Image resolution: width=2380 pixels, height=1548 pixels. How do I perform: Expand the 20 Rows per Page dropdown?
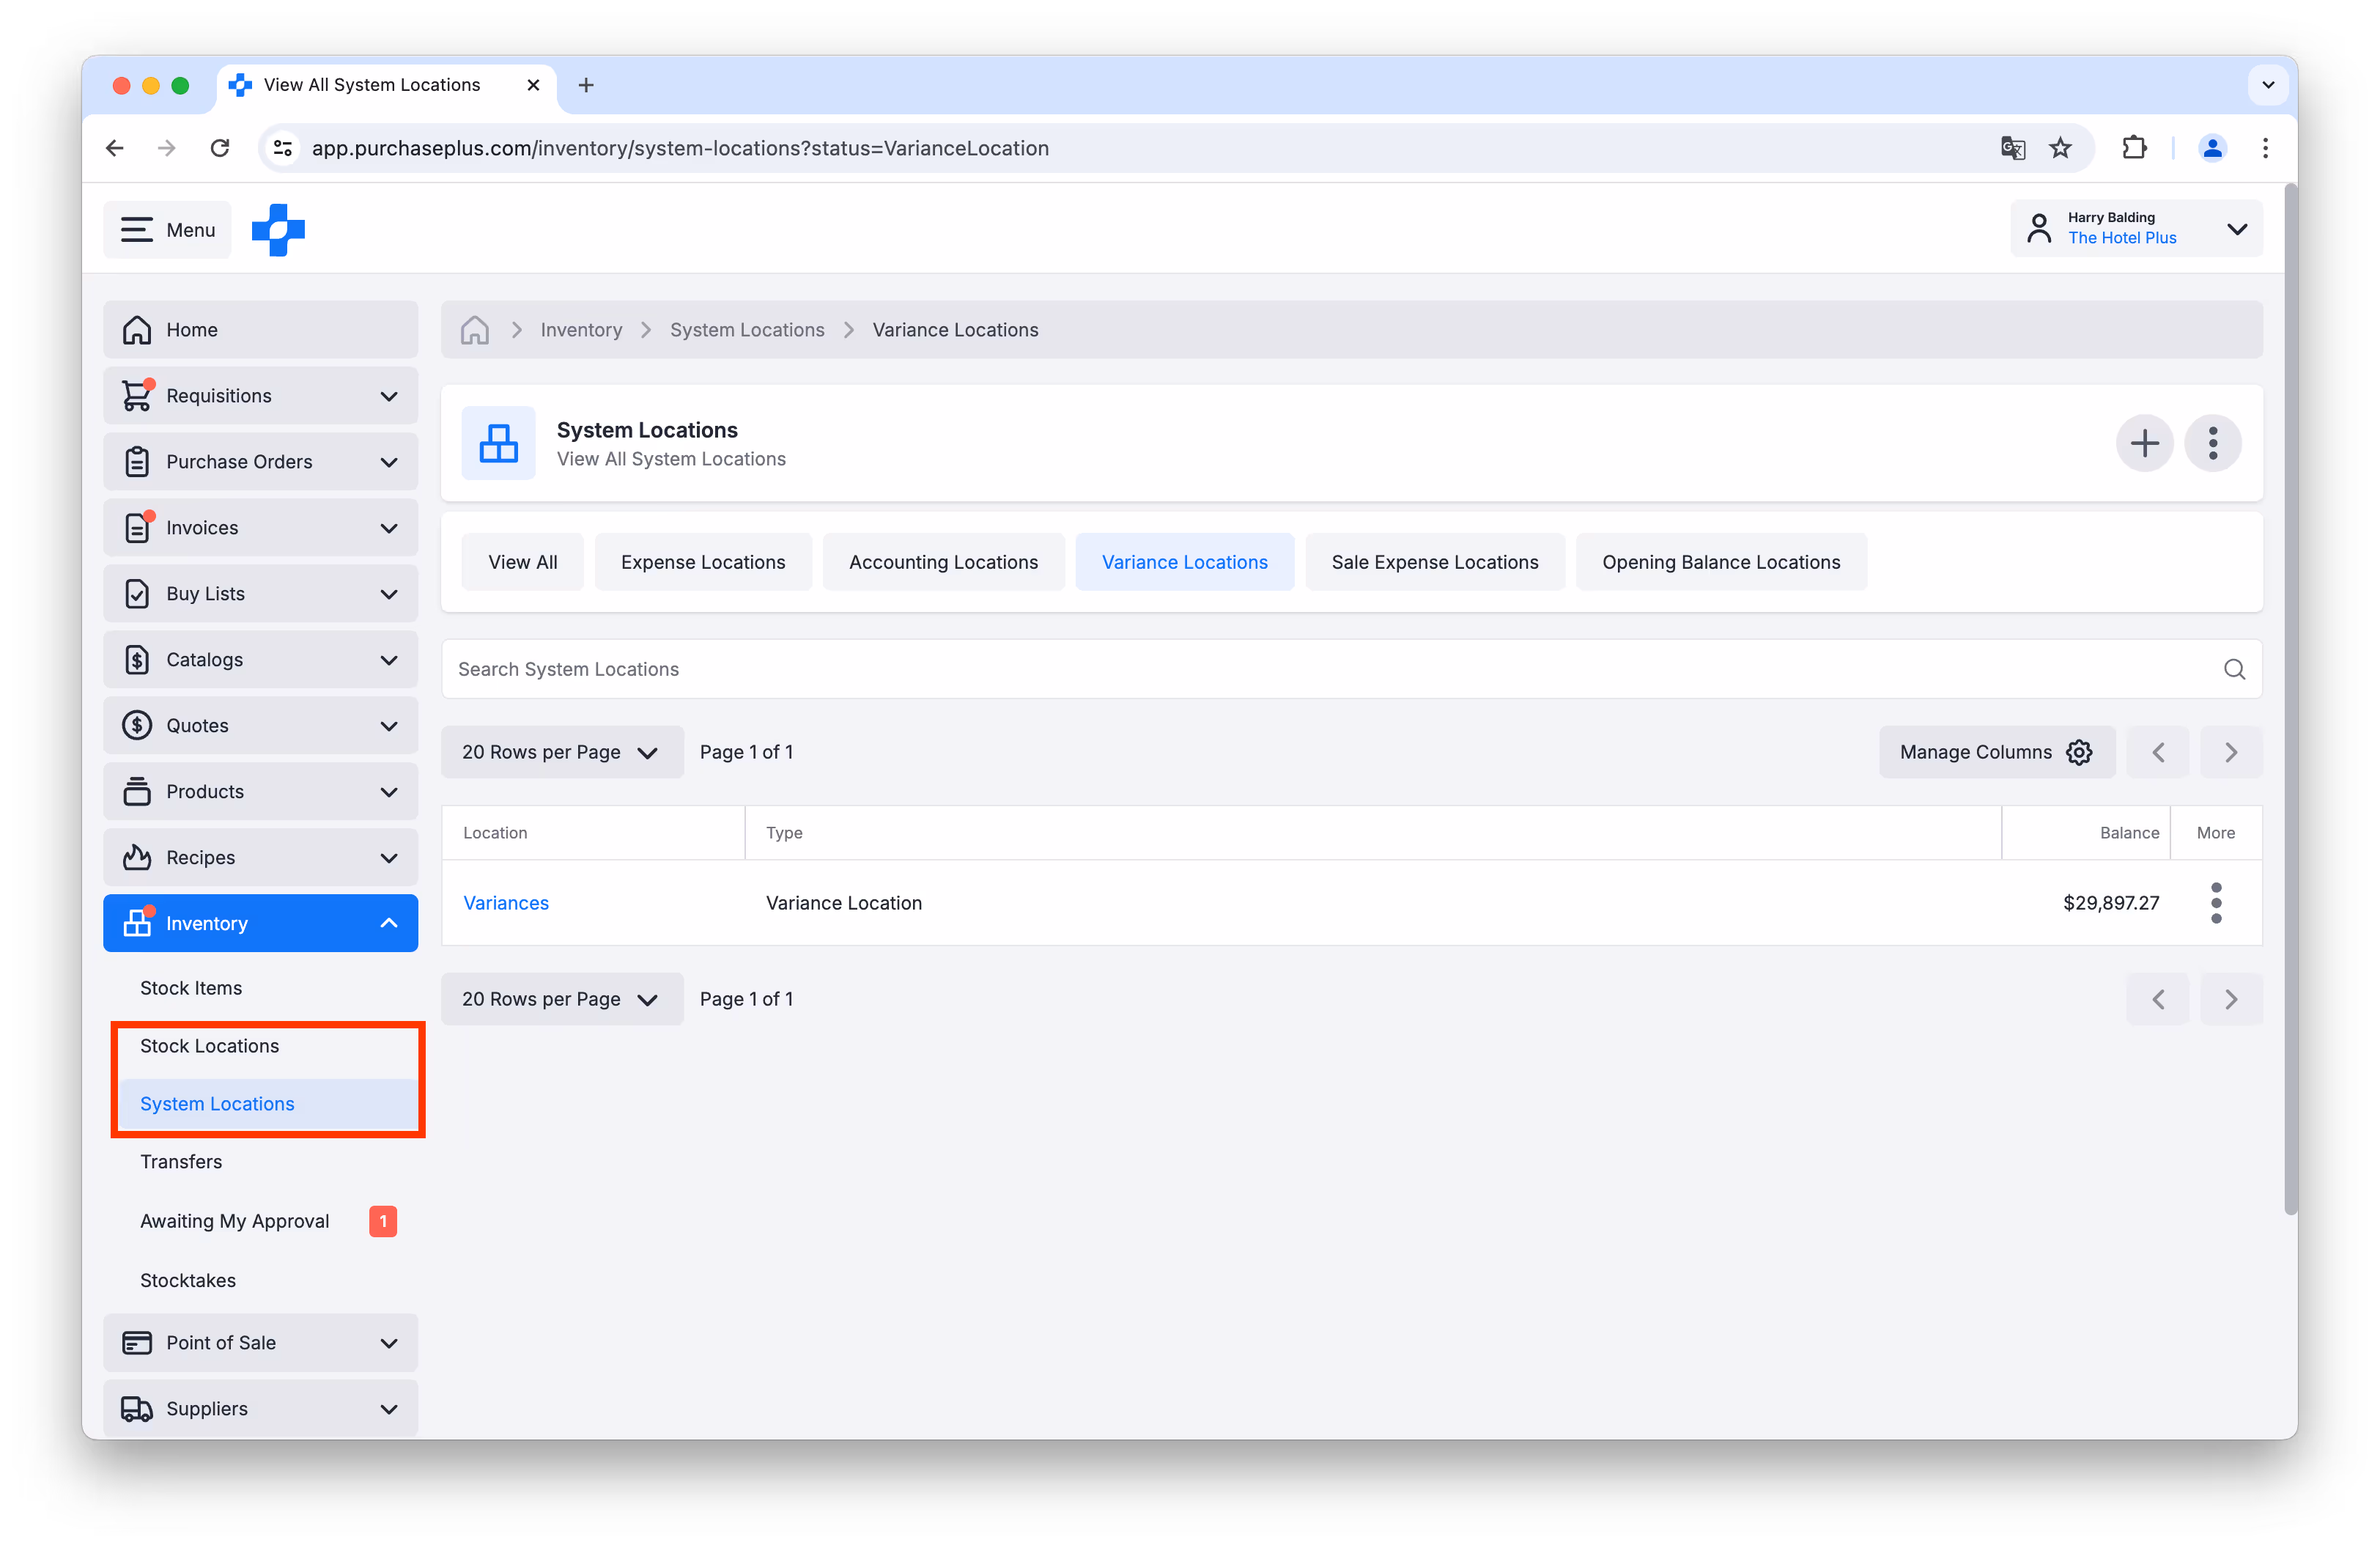[562, 751]
